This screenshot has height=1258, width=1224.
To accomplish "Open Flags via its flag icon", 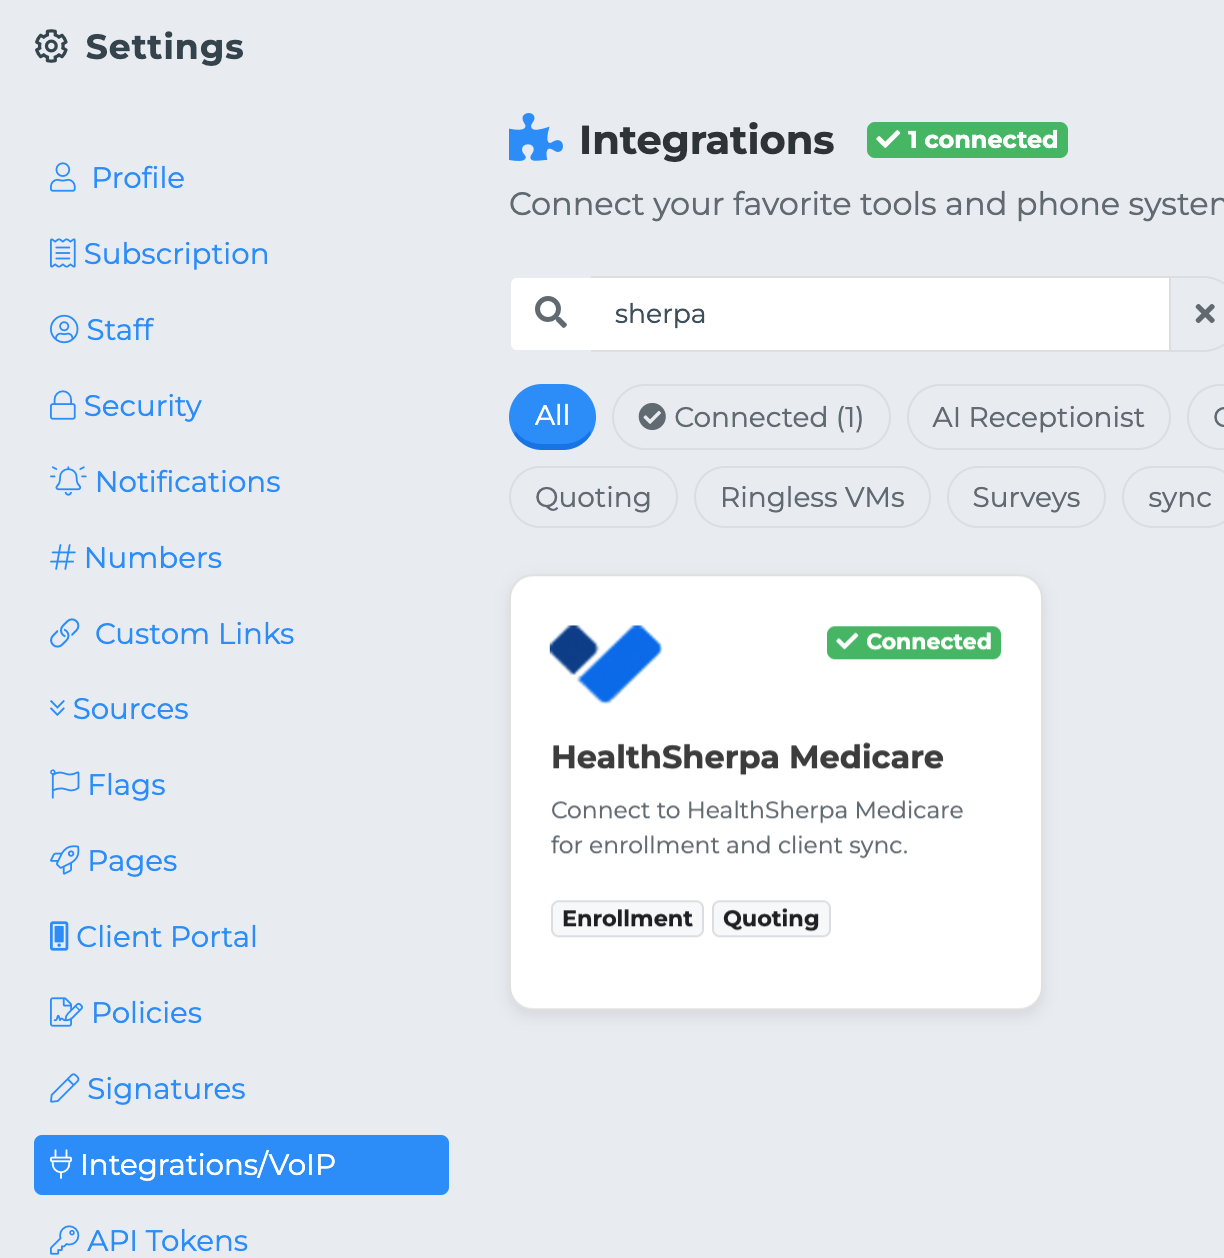I will [x=65, y=784].
